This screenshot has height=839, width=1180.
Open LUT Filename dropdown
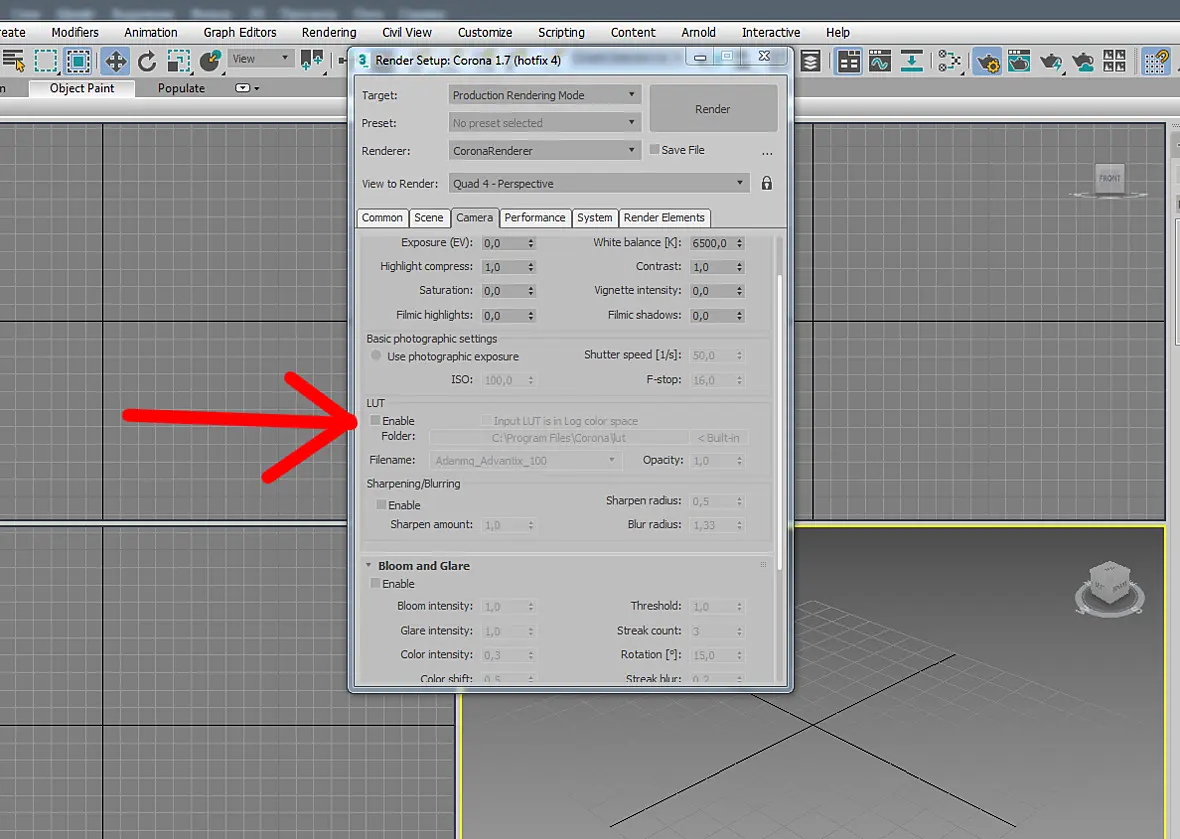coord(526,461)
